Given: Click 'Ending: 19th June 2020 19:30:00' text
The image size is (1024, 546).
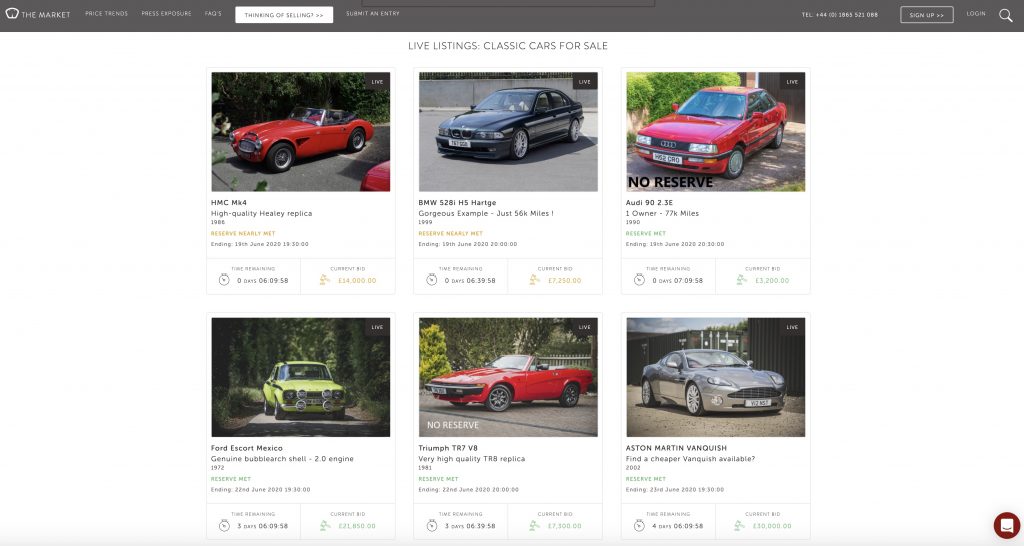Looking at the screenshot, I should [259, 244].
